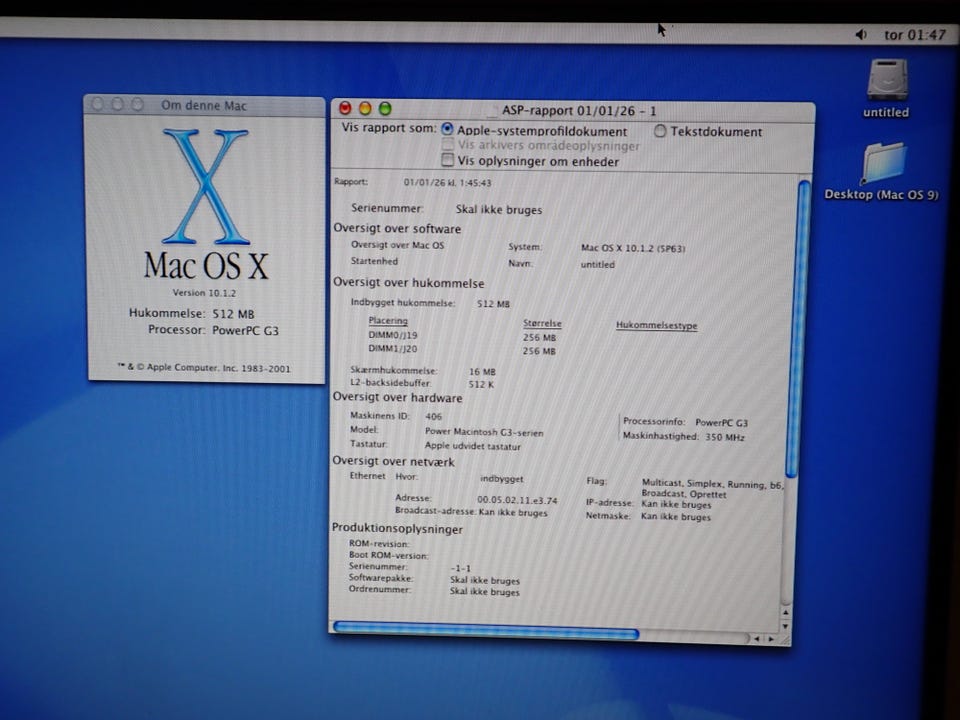Click the scroll up arrow in ASP-rapport
The width and height of the screenshot is (960, 720).
coord(786,612)
